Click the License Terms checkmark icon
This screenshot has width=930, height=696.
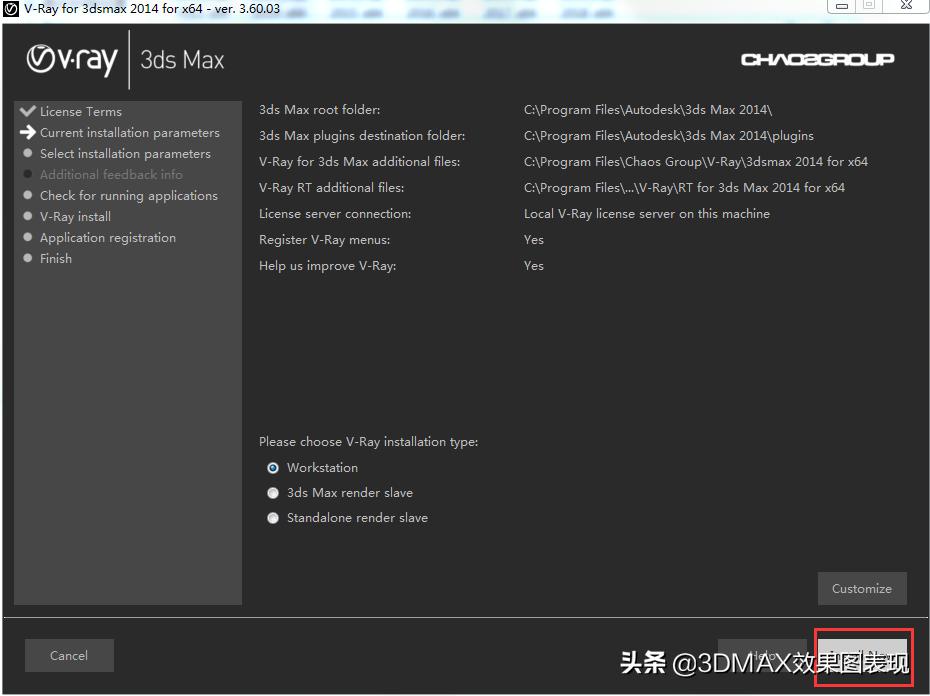(x=27, y=111)
